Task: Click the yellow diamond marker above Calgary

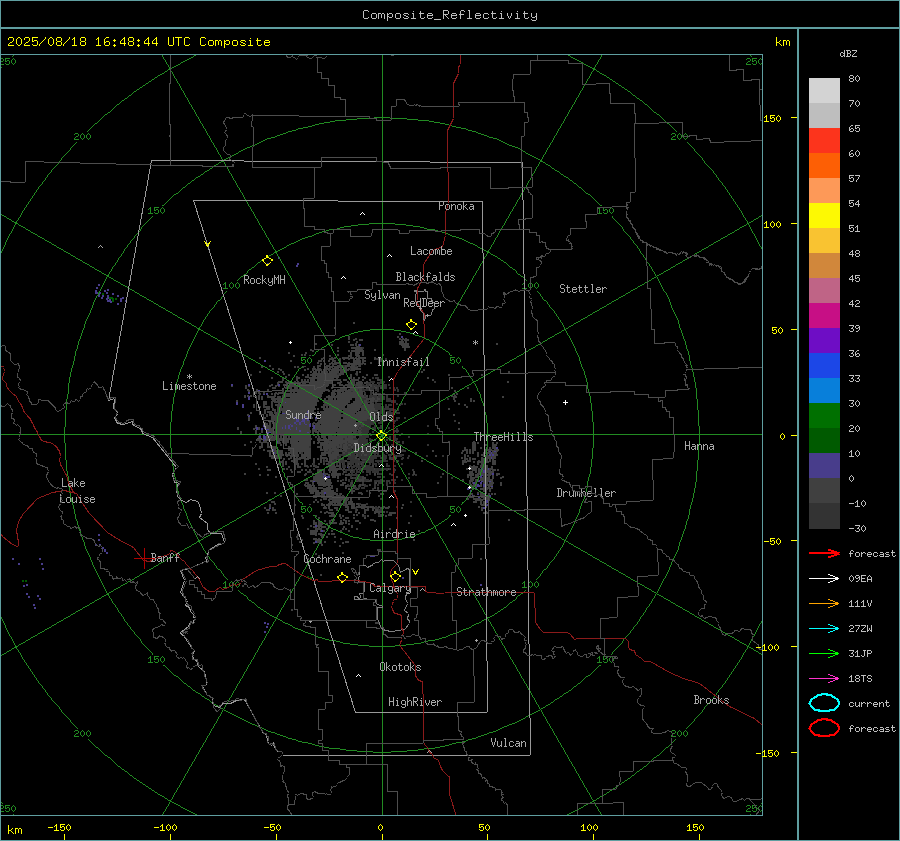Action: click(x=395, y=576)
